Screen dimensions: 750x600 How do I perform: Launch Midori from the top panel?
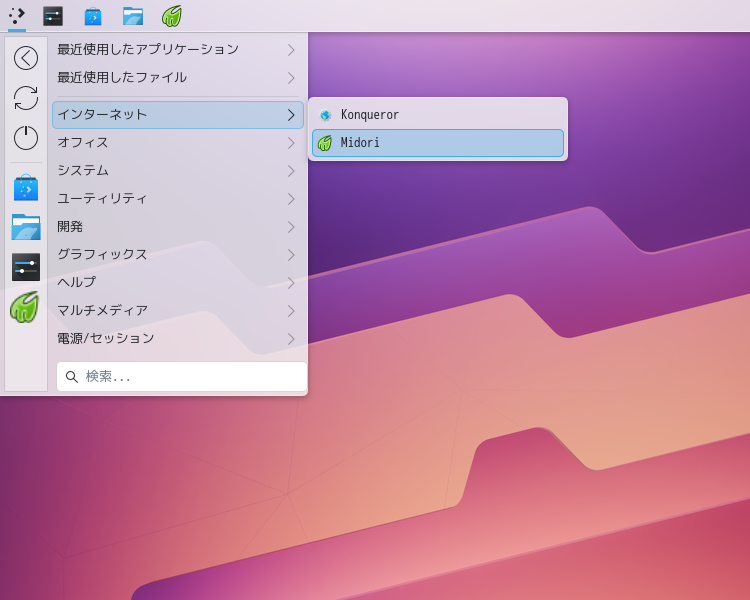[172, 16]
